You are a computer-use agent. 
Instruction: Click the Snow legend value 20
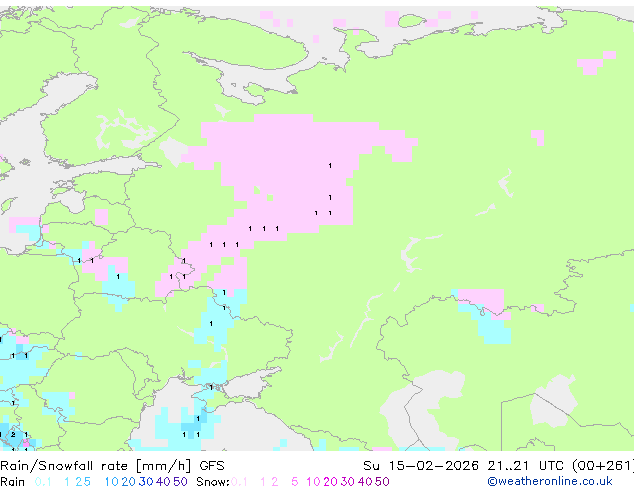click(x=330, y=482)
